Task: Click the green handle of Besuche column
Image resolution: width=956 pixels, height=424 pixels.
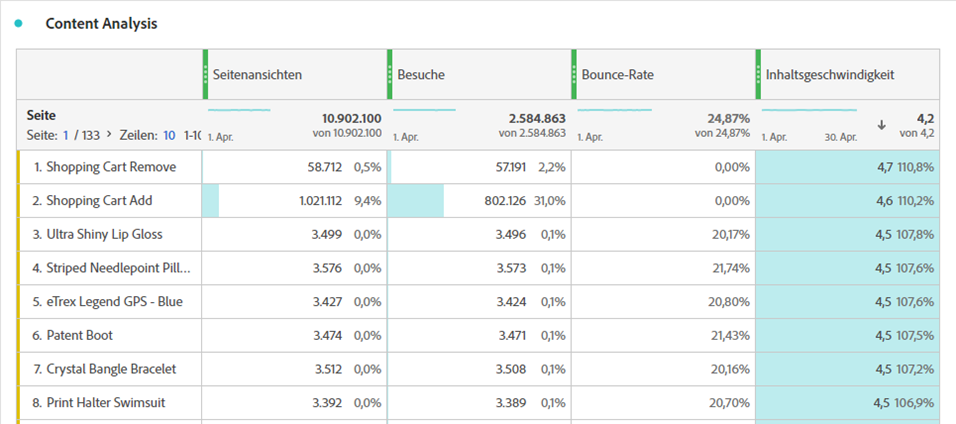Action: click(x=389, y=74)
